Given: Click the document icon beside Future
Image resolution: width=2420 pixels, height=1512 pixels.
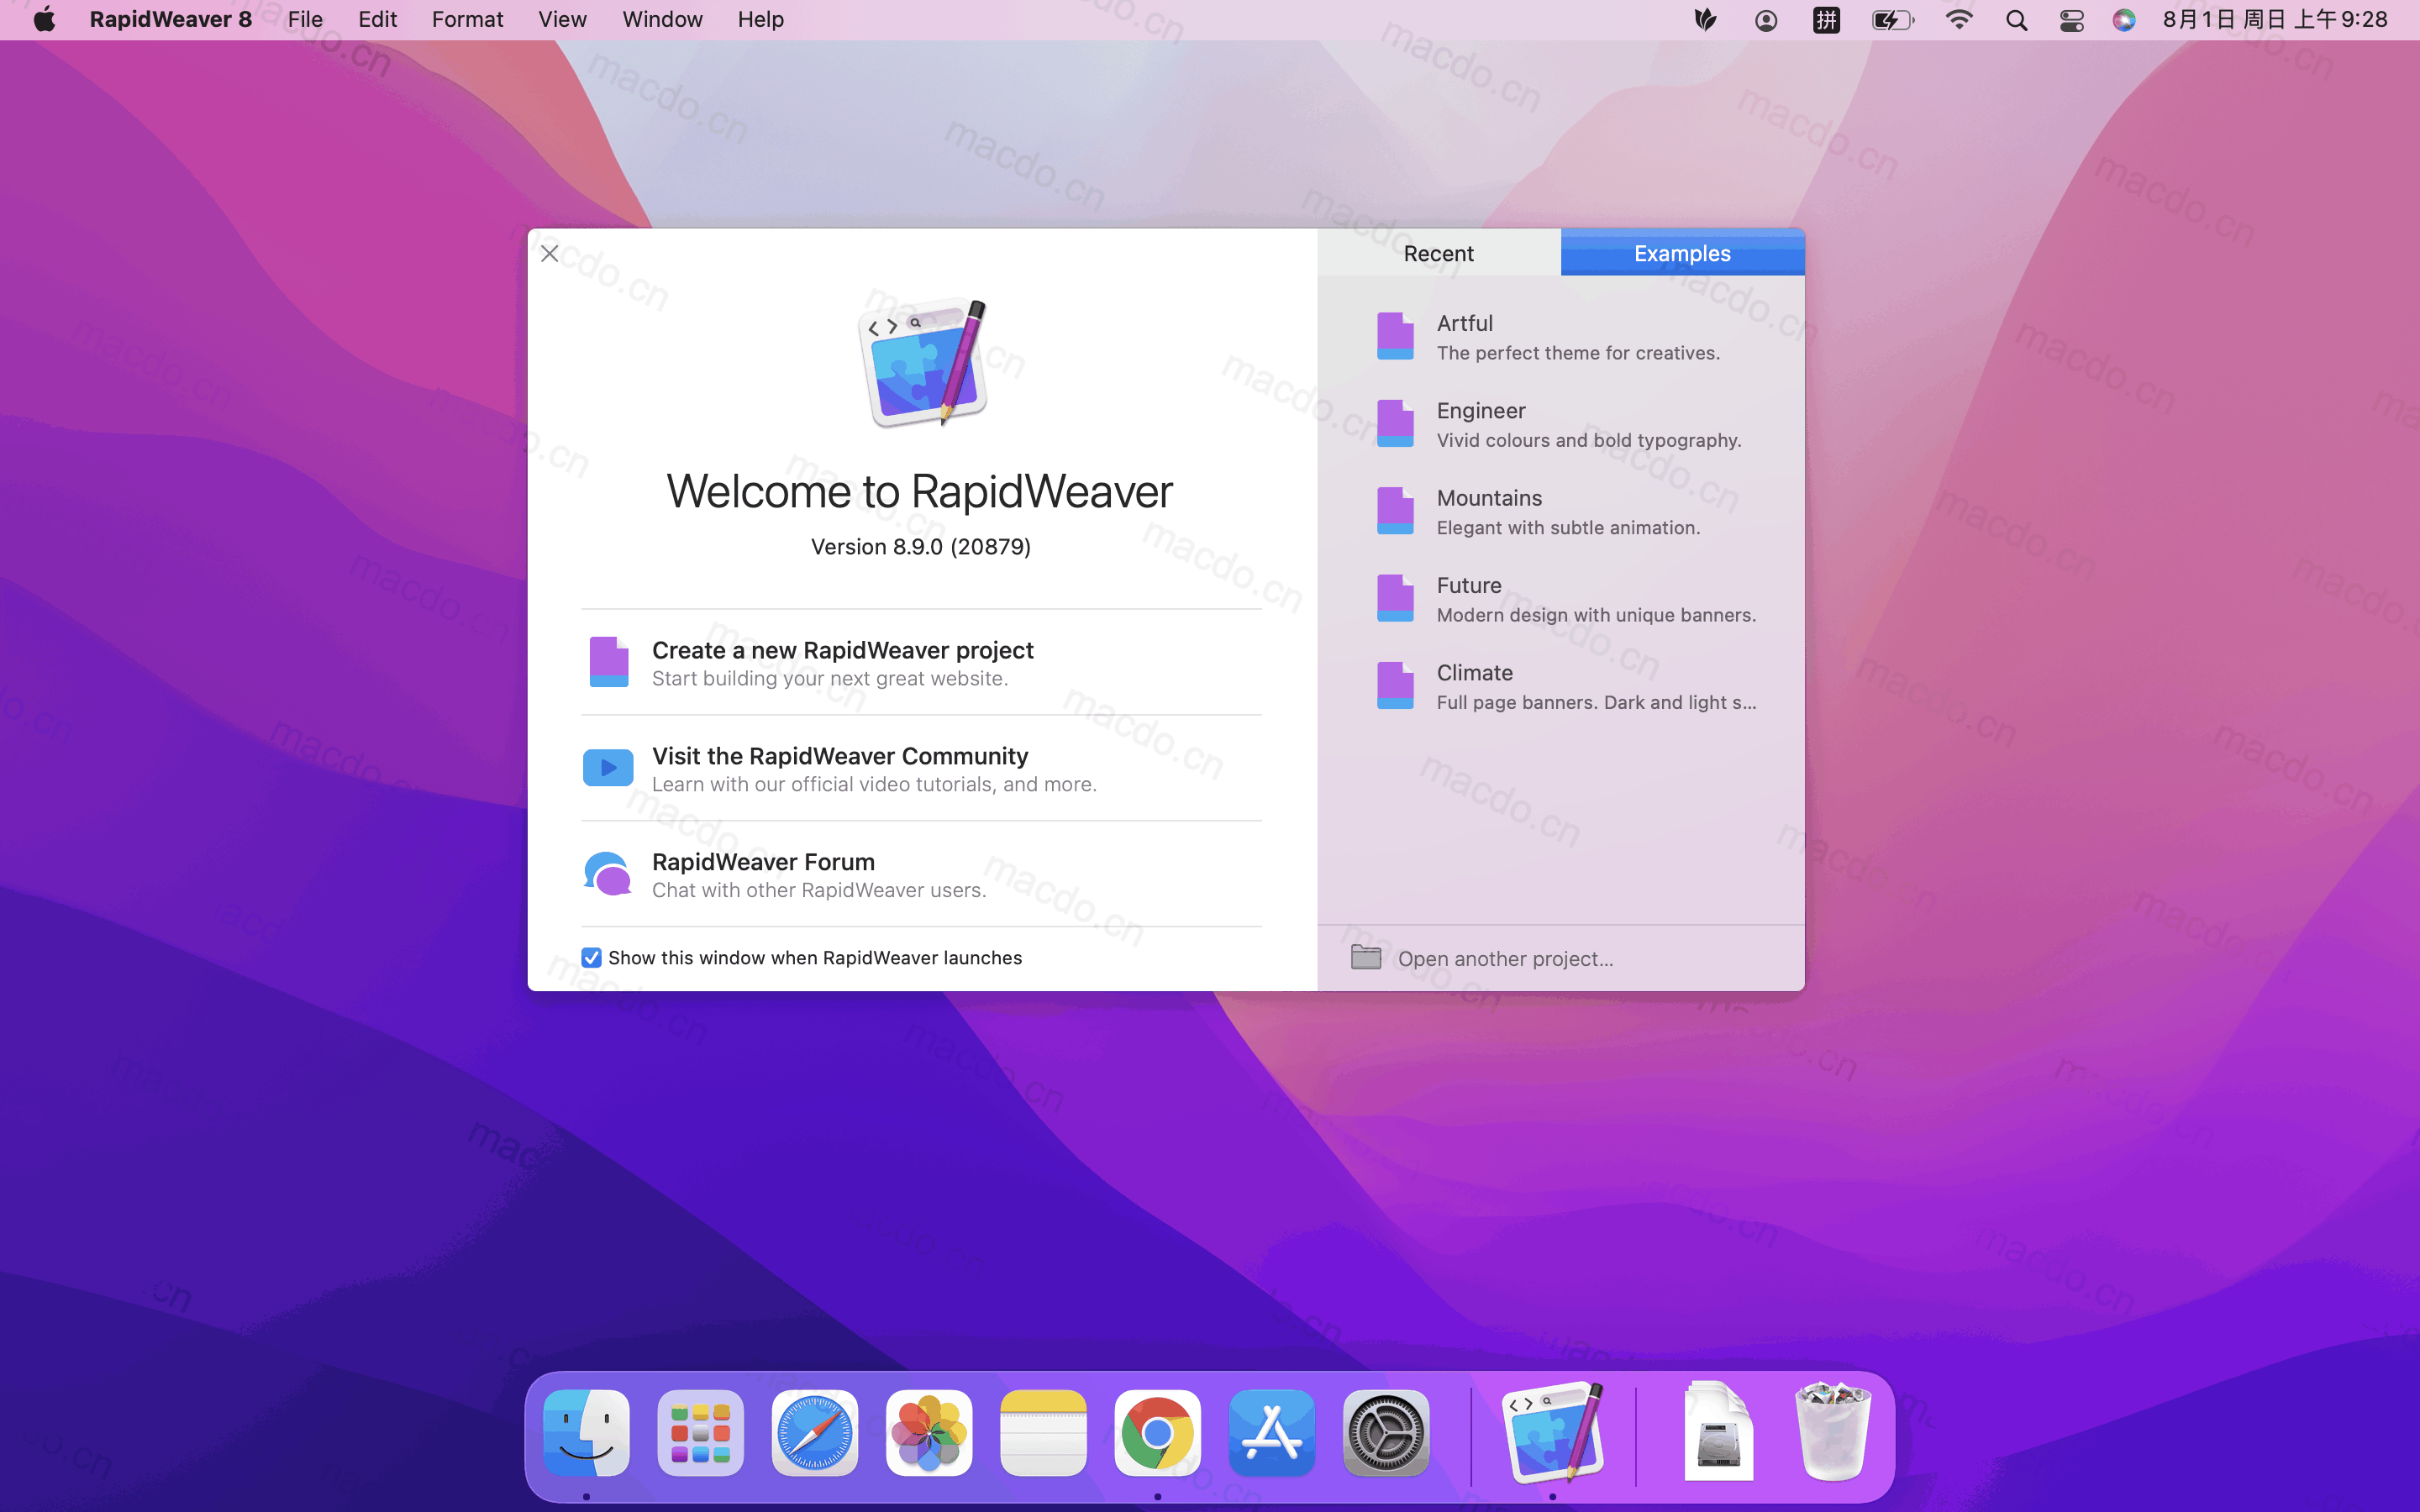Looking at the screenshot, I should tap(1395, 598).
